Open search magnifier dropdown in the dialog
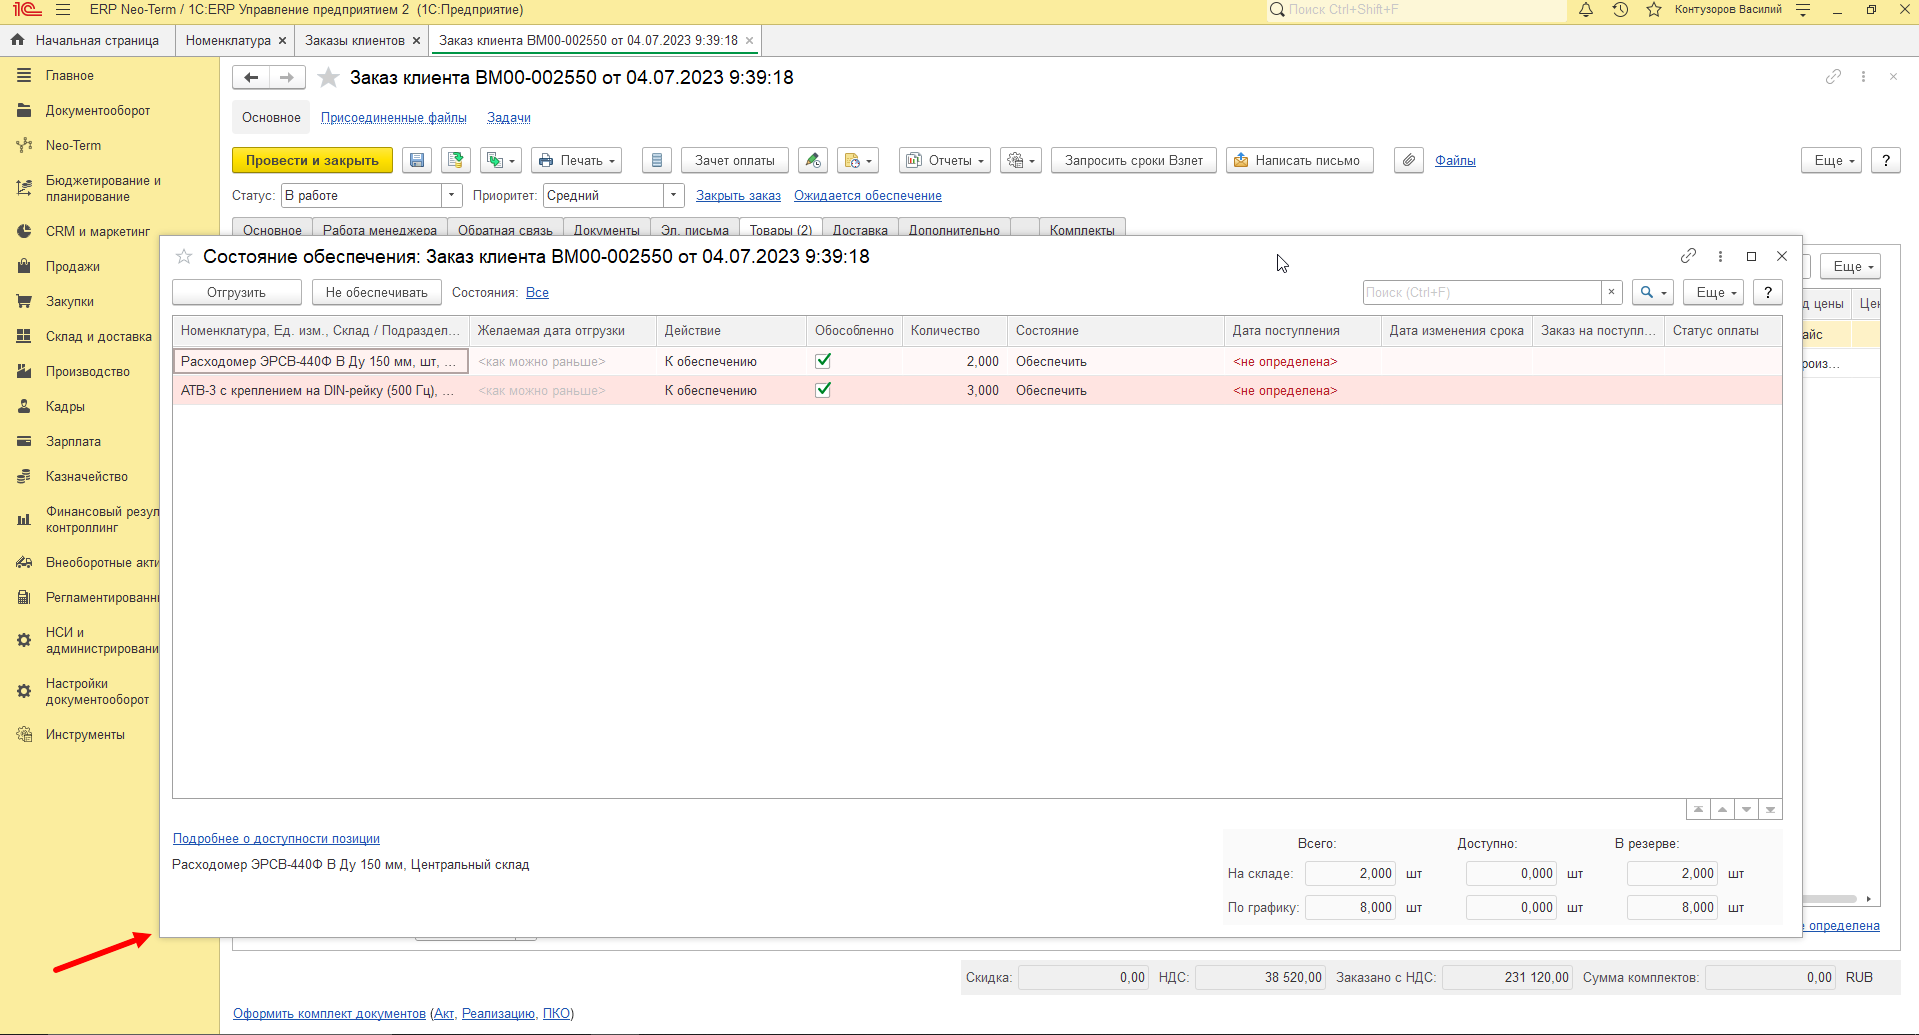The height and width of the screenshot is (1035, 1919). click(x=1652, y=292)
